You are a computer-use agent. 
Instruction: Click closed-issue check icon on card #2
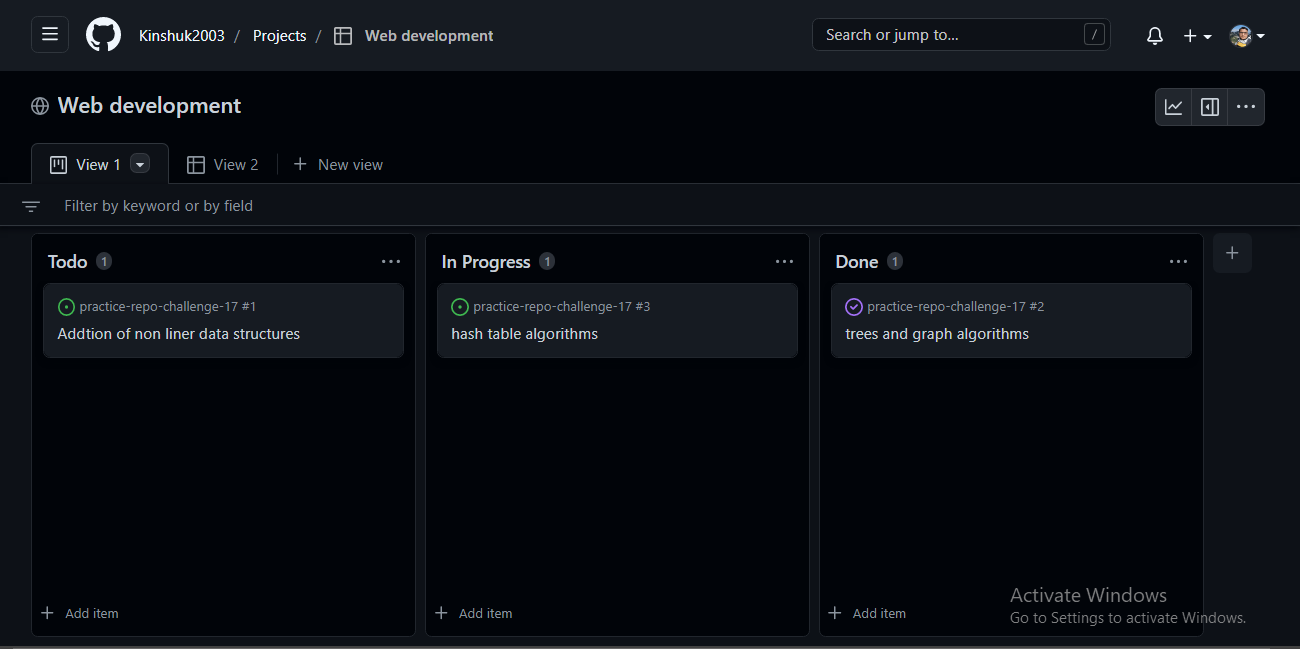tap(854, 307)
